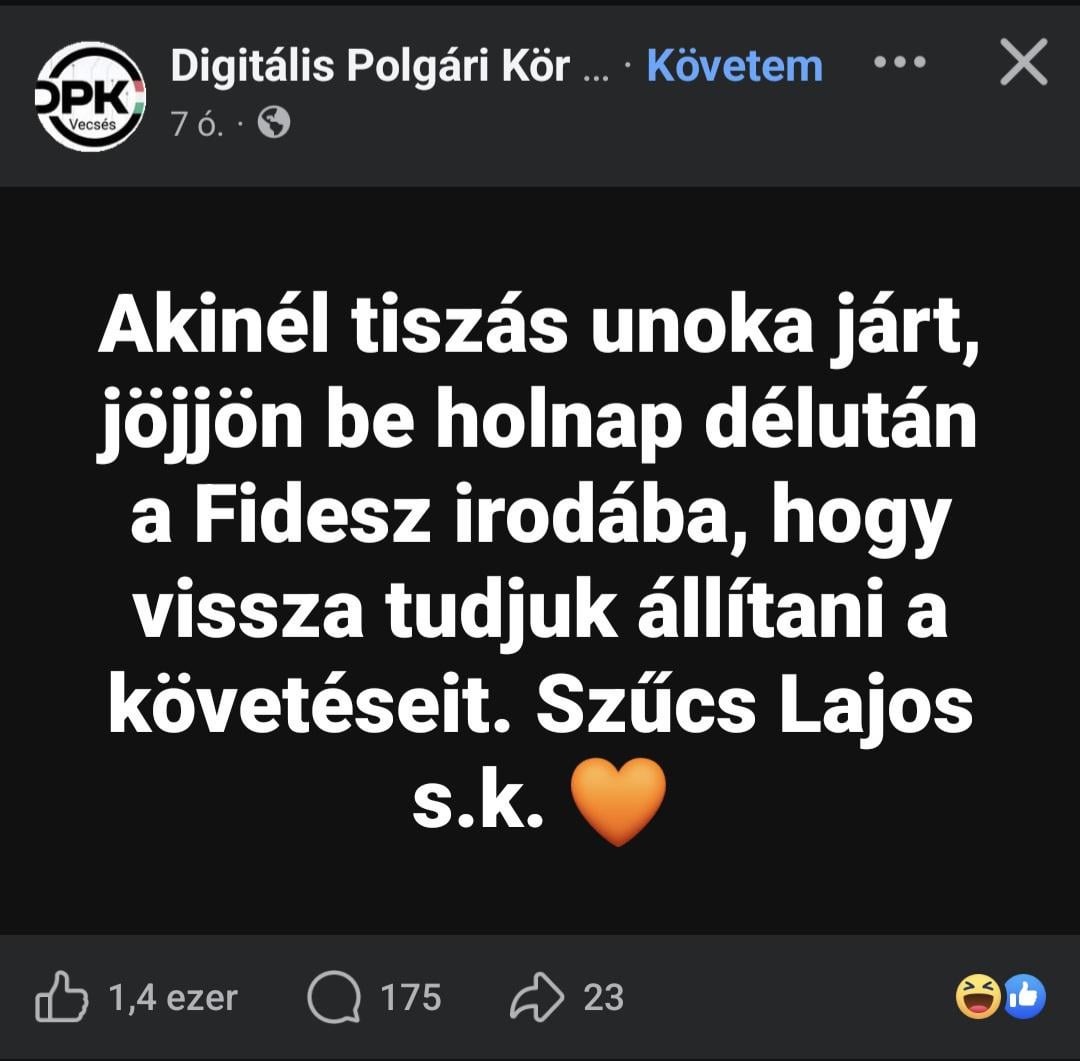Viewport: 1080px width, 1061px height.
Task: Like the post with thumbs-up outline icon
Action: 61,996
